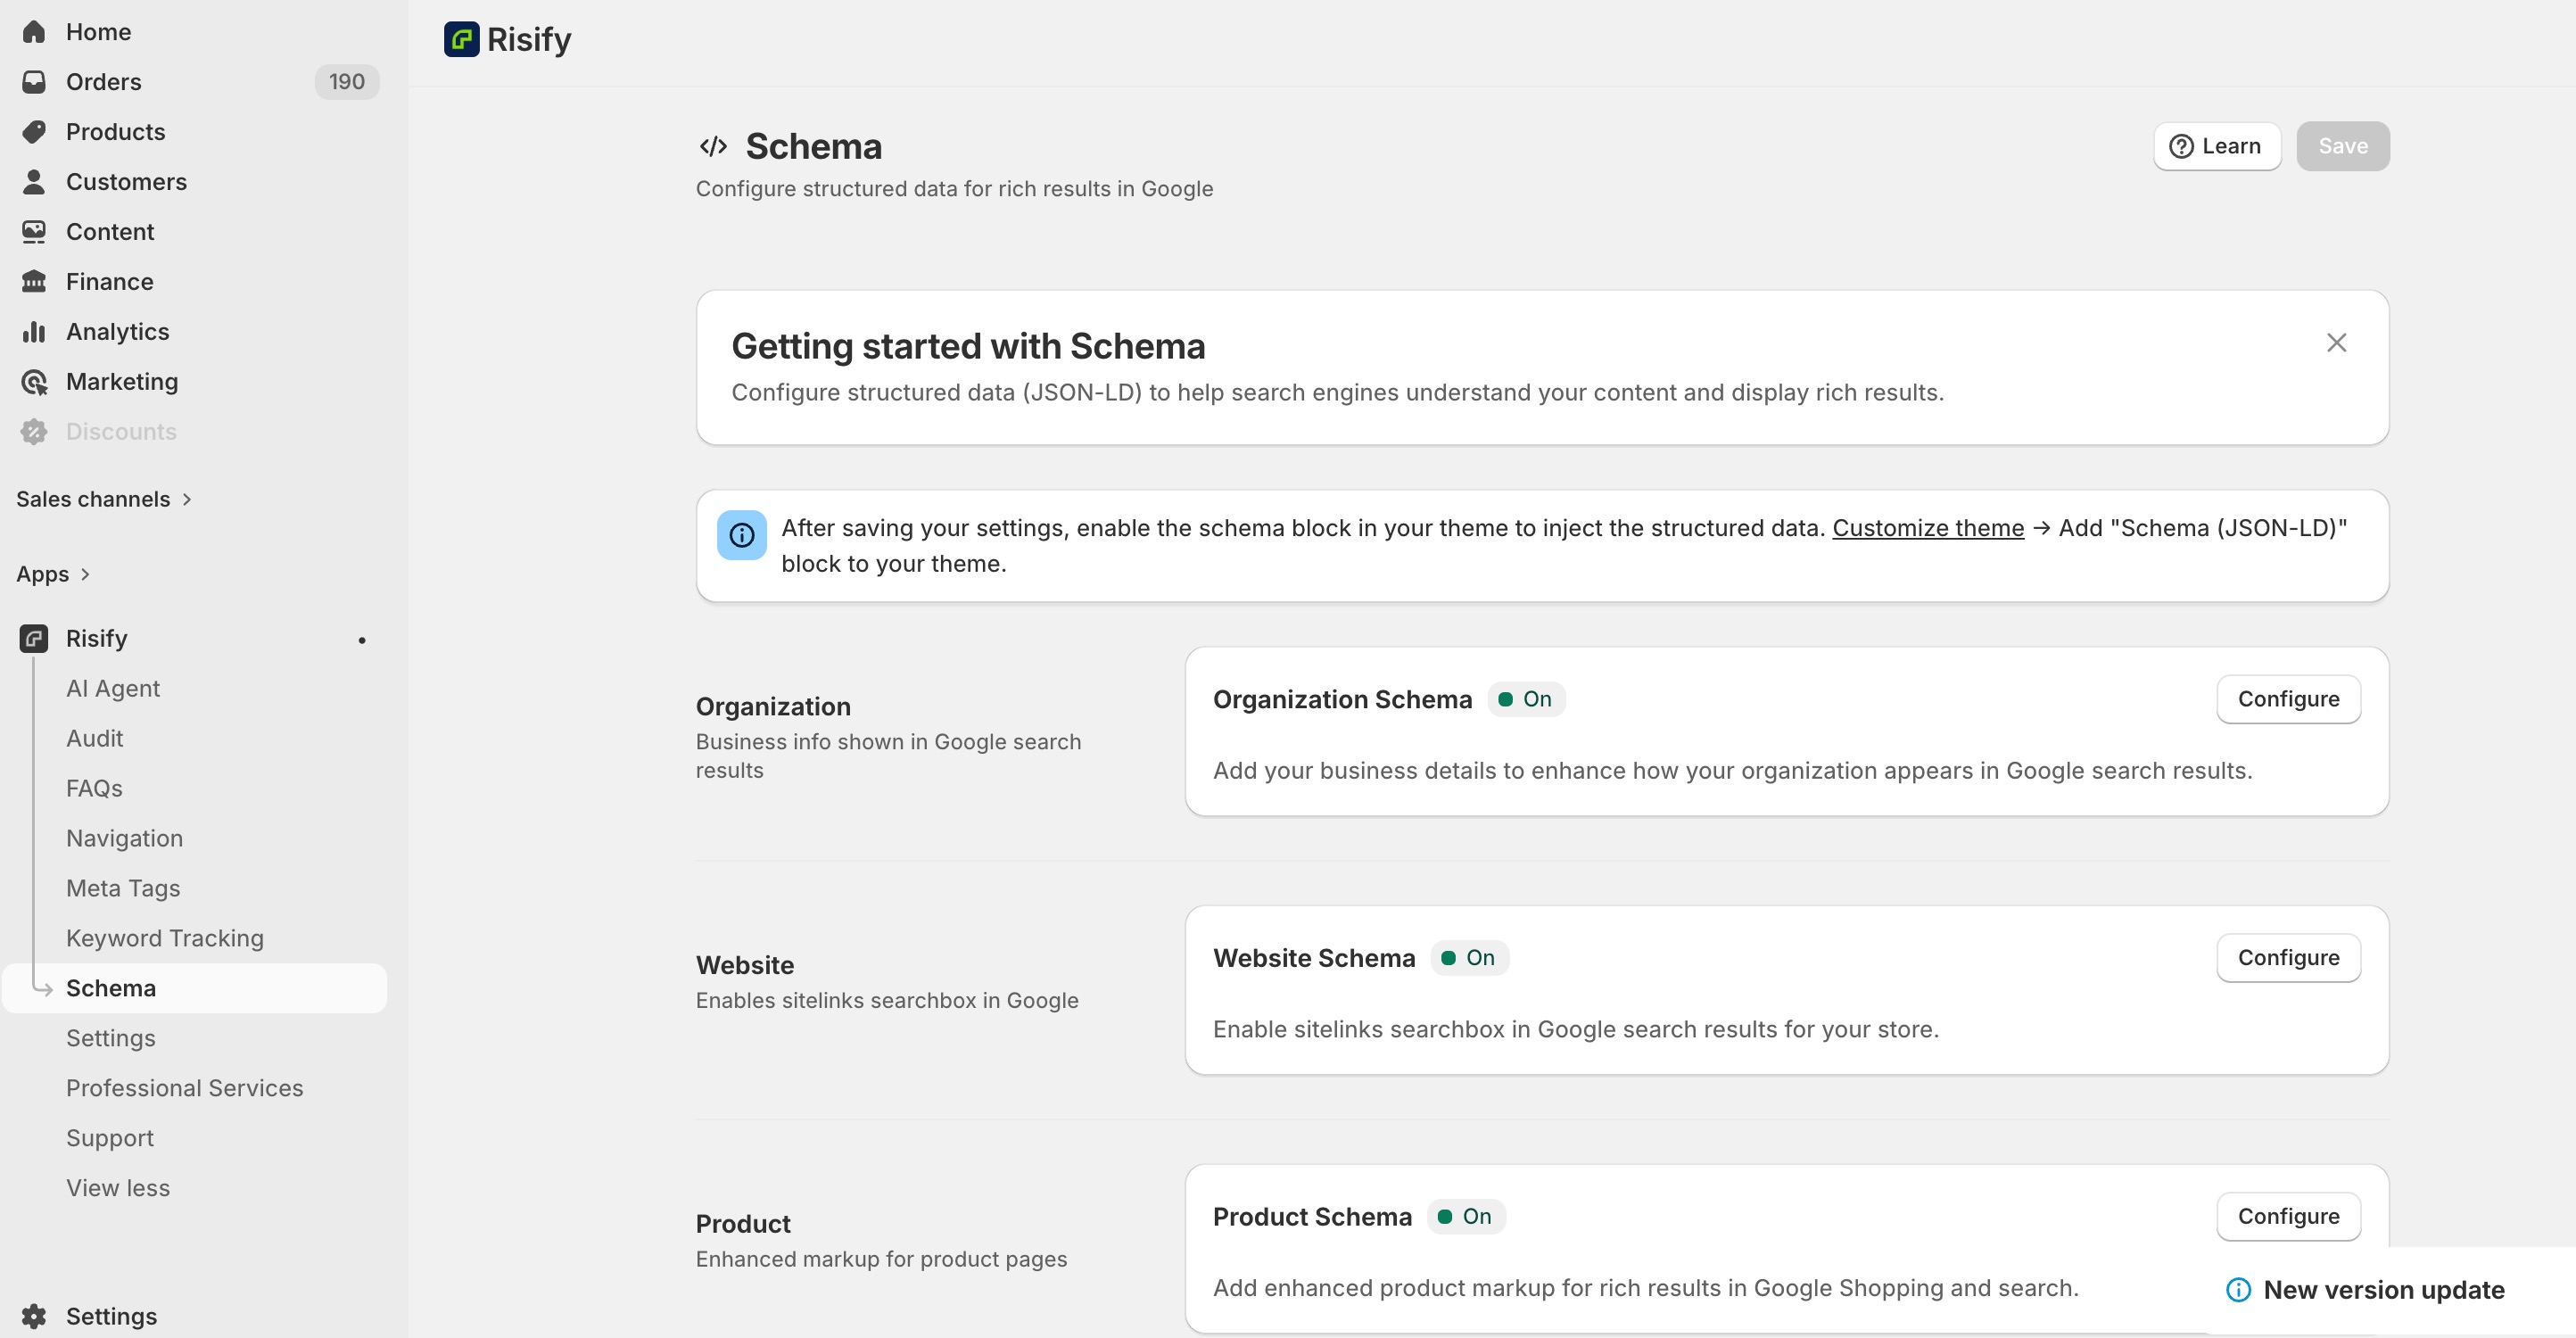Toggle the Website Schema On badge
Image resolution: width=2576 pixels, height=1338 pixels.
[1470, 957]
